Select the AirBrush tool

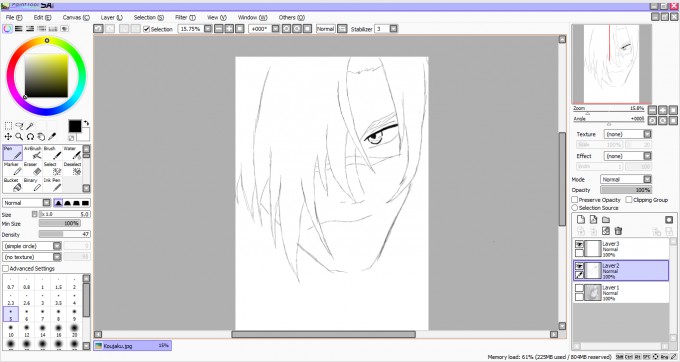click(x=33, y=153)
